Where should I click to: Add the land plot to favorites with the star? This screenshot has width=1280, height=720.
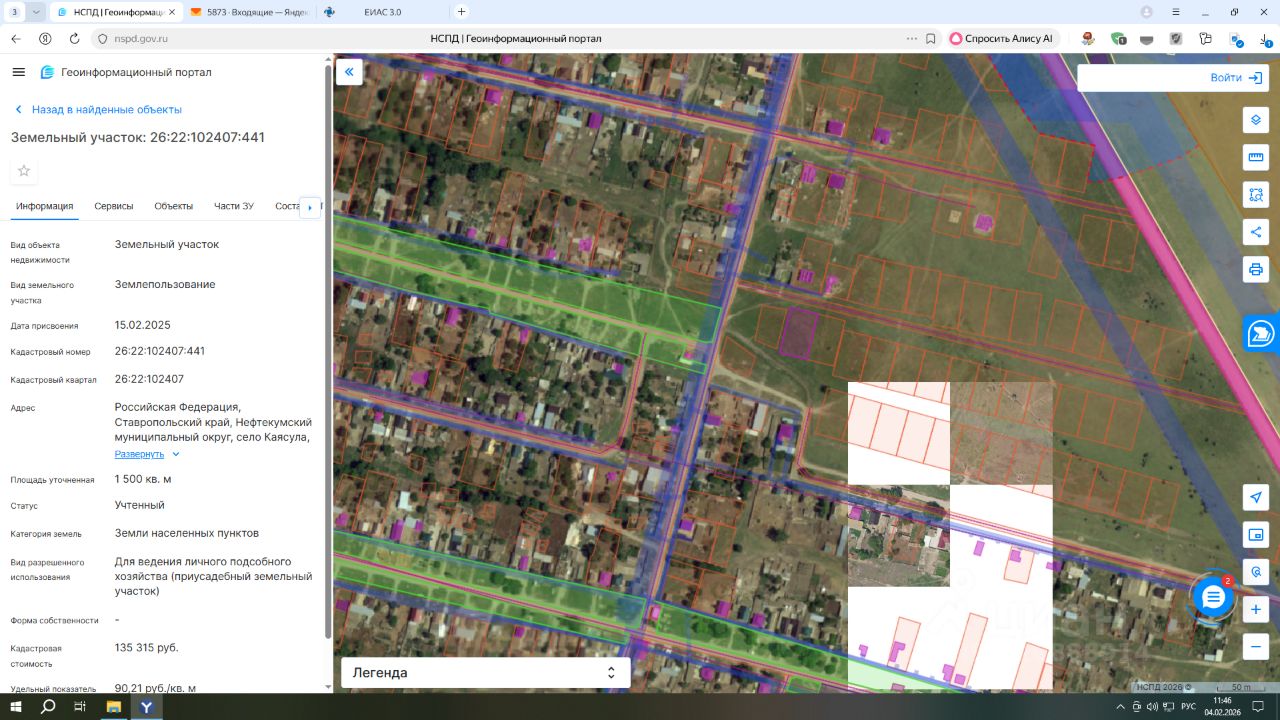tap(24, 171)
